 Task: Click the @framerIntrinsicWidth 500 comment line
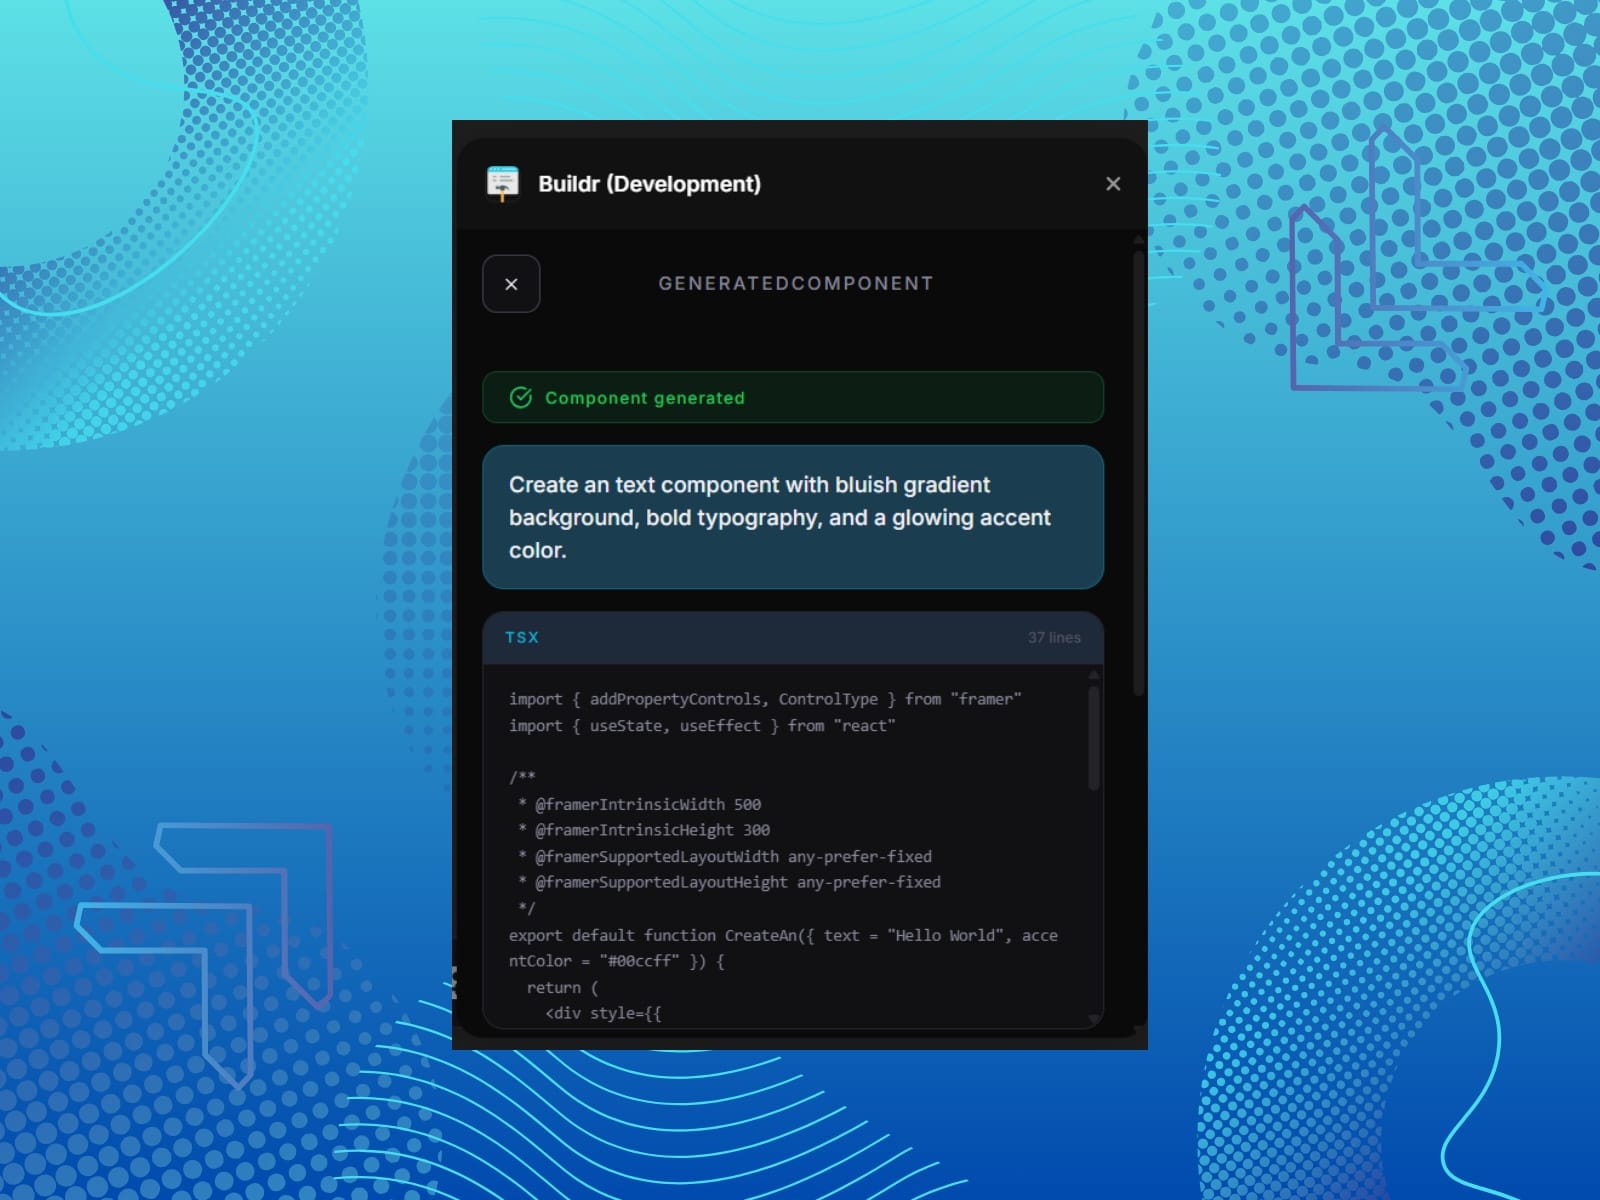[639, 804]
